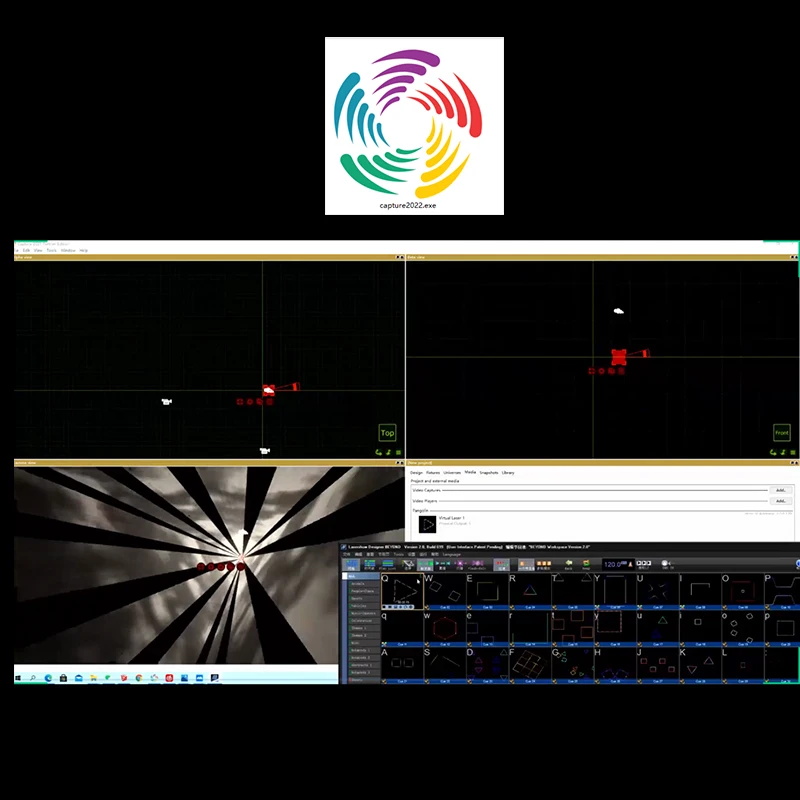Open the Edit menu in Capture
800x800 pixels.
pos(26,251)
